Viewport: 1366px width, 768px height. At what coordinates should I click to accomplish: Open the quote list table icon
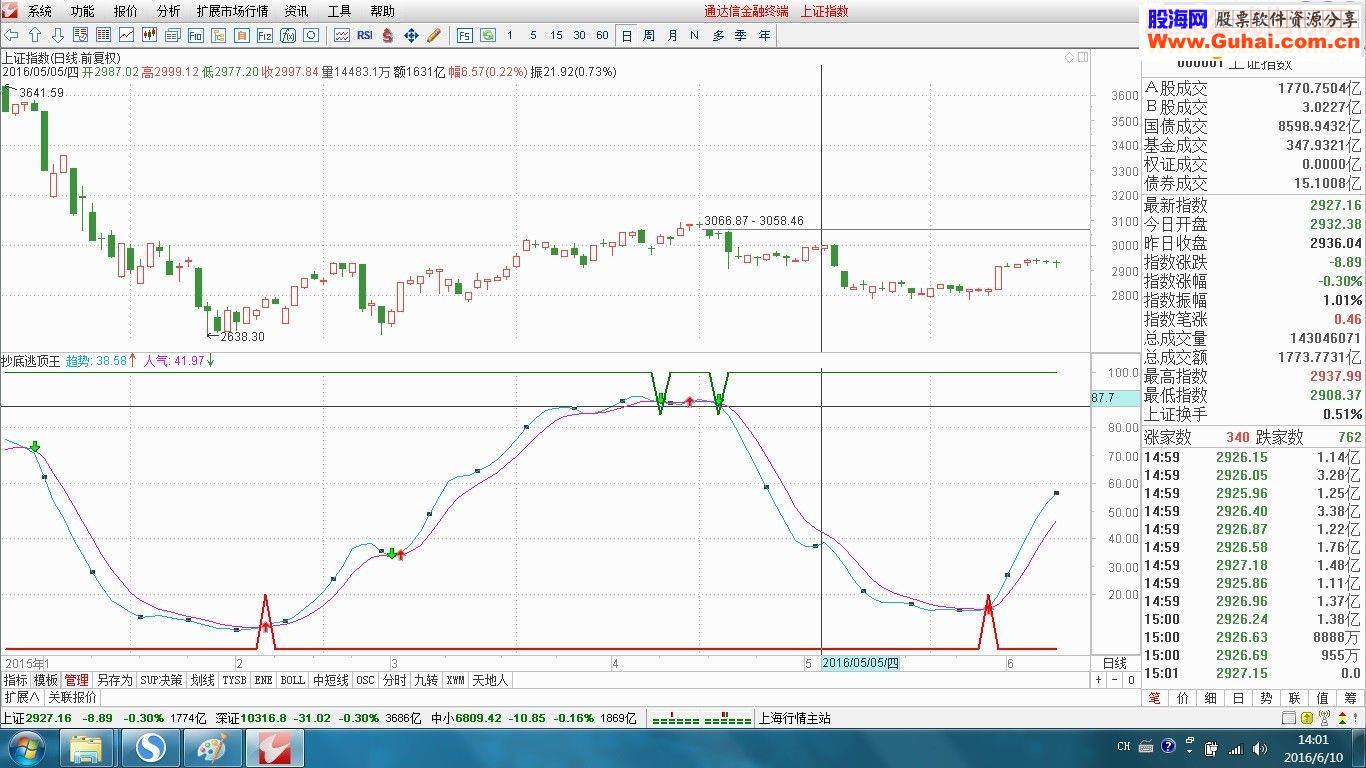coord(103,35)
